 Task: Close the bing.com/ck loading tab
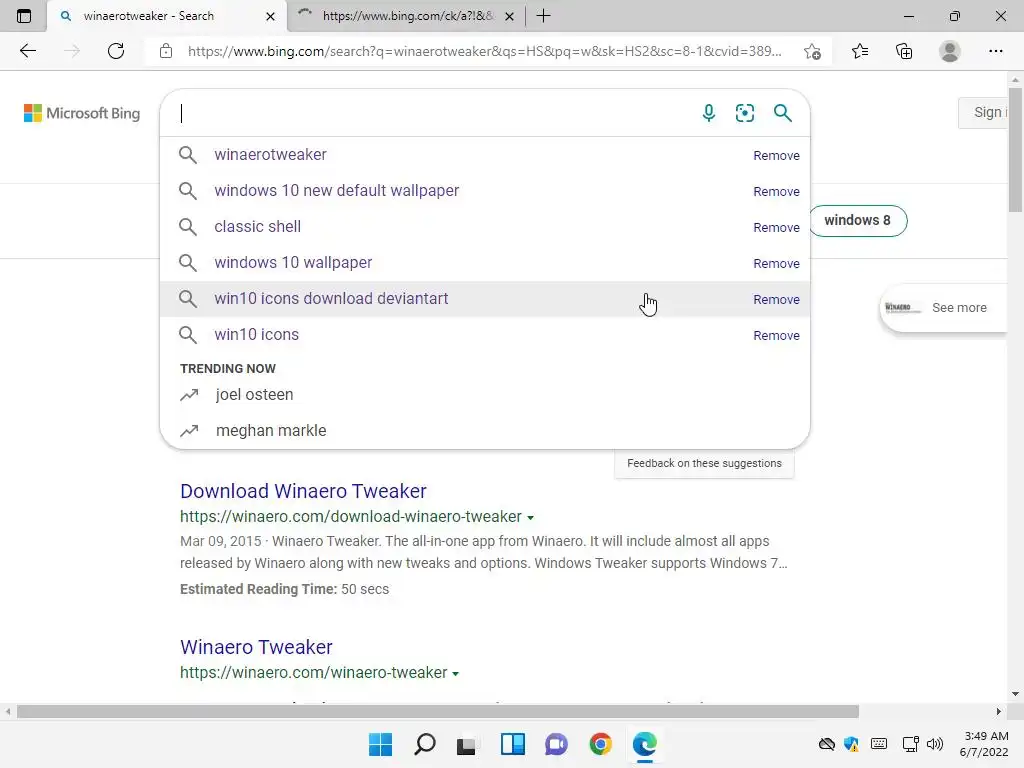click(510, 16)
